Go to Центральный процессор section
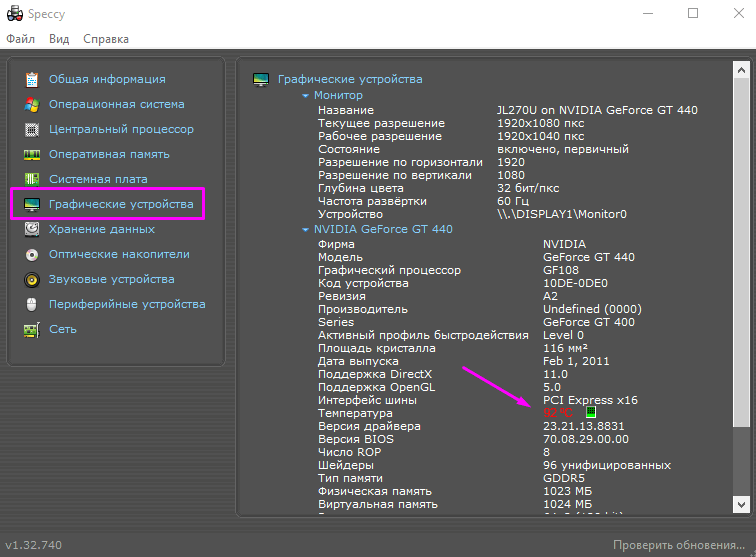The image size is (756, 557). (x=122, y=129)
